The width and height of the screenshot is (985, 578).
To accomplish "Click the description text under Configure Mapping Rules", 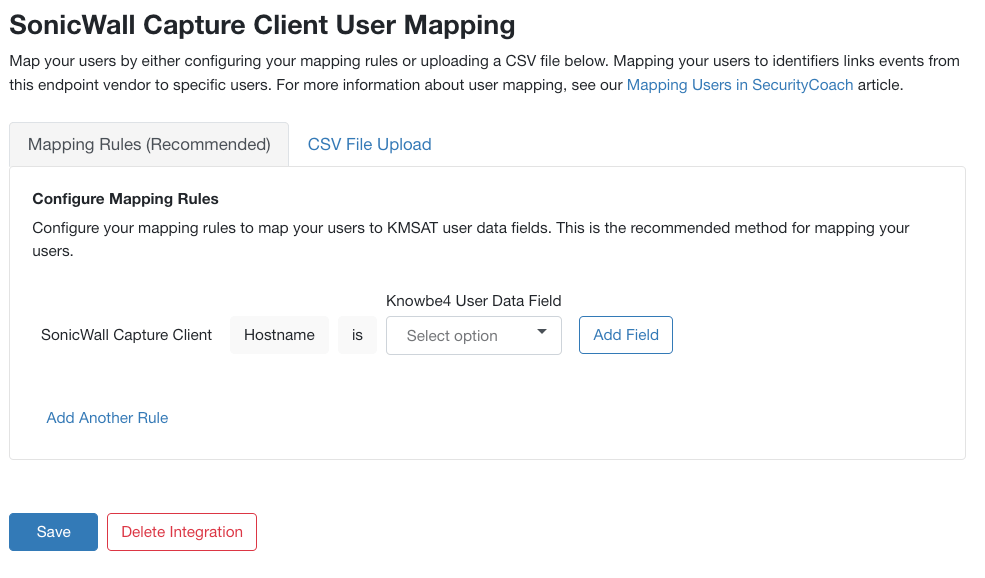I will (x=470, y=228).
